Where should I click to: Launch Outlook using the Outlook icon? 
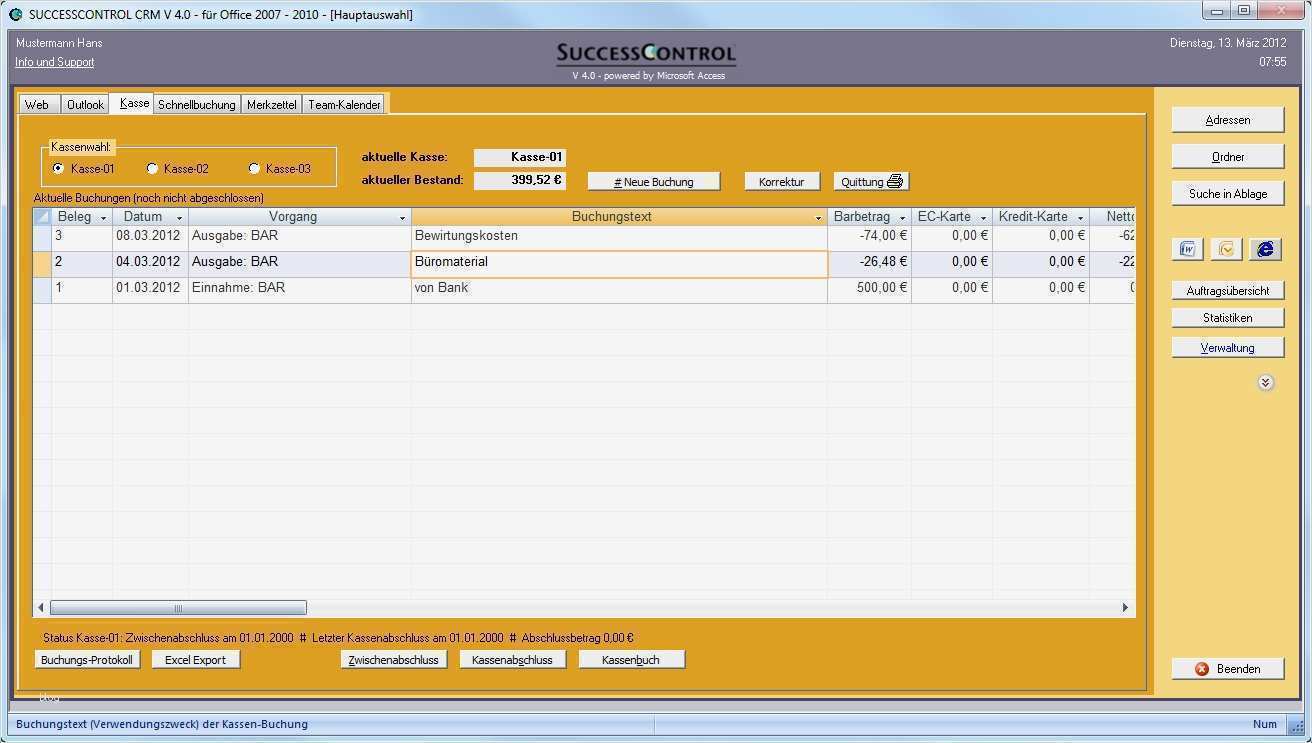[x=1227, y=249]
